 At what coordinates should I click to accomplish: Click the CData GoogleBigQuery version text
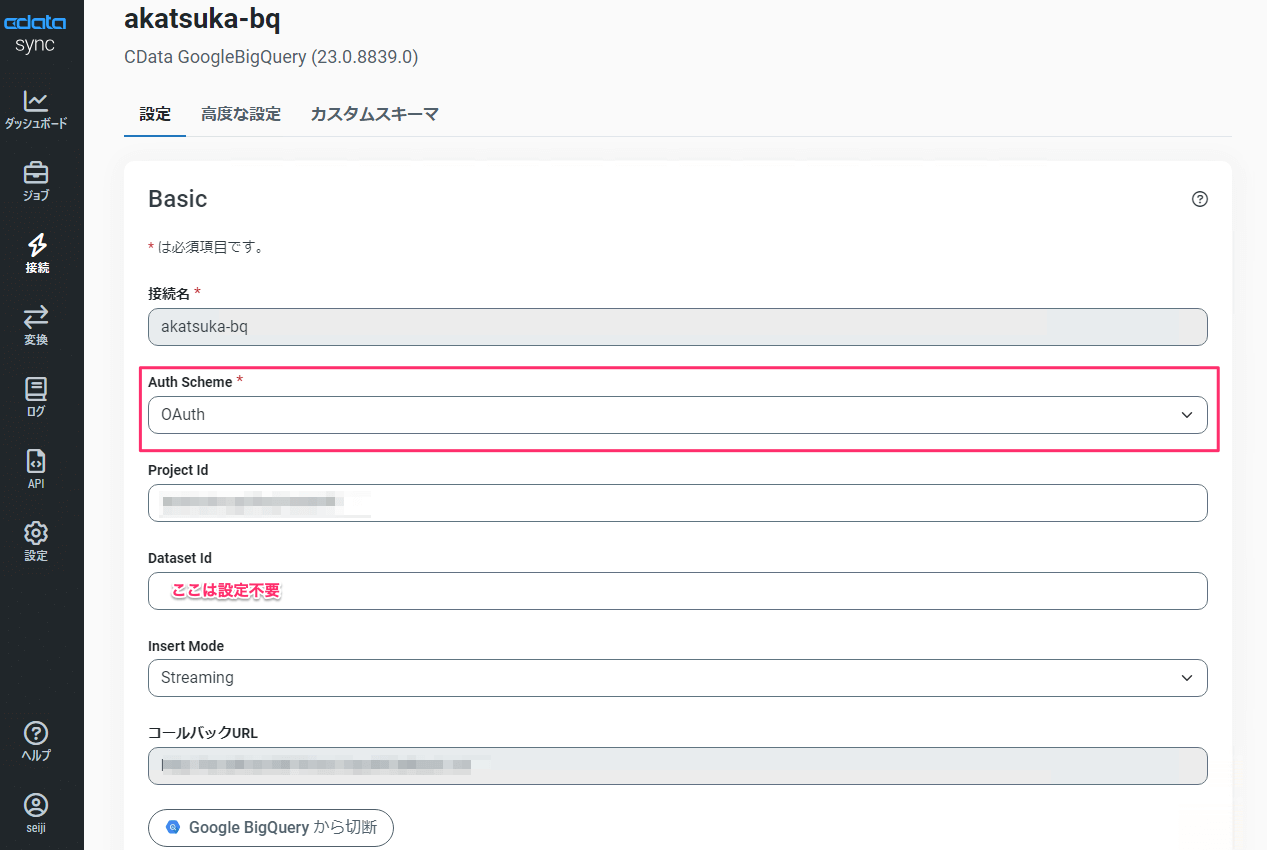pos(271,57)
